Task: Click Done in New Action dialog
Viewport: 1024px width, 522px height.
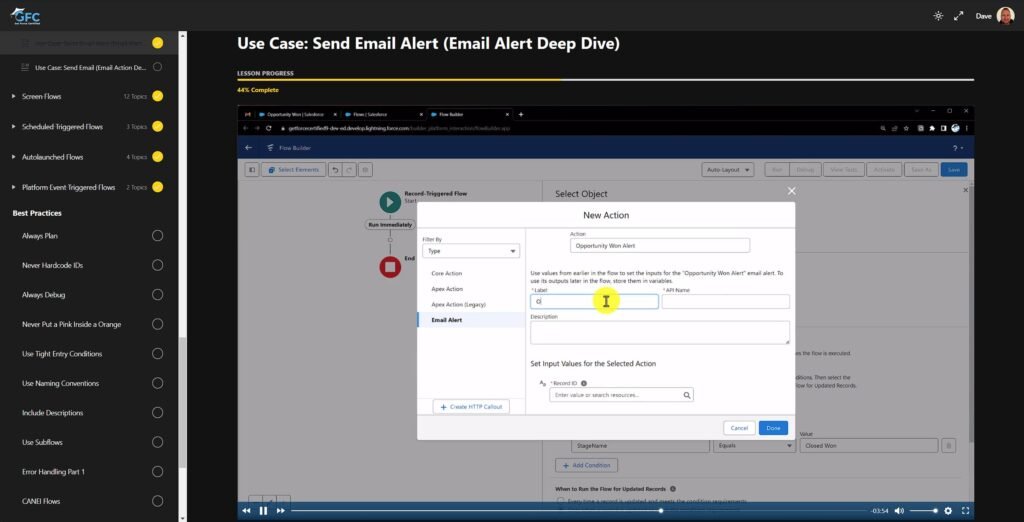Action: [773, 428]
